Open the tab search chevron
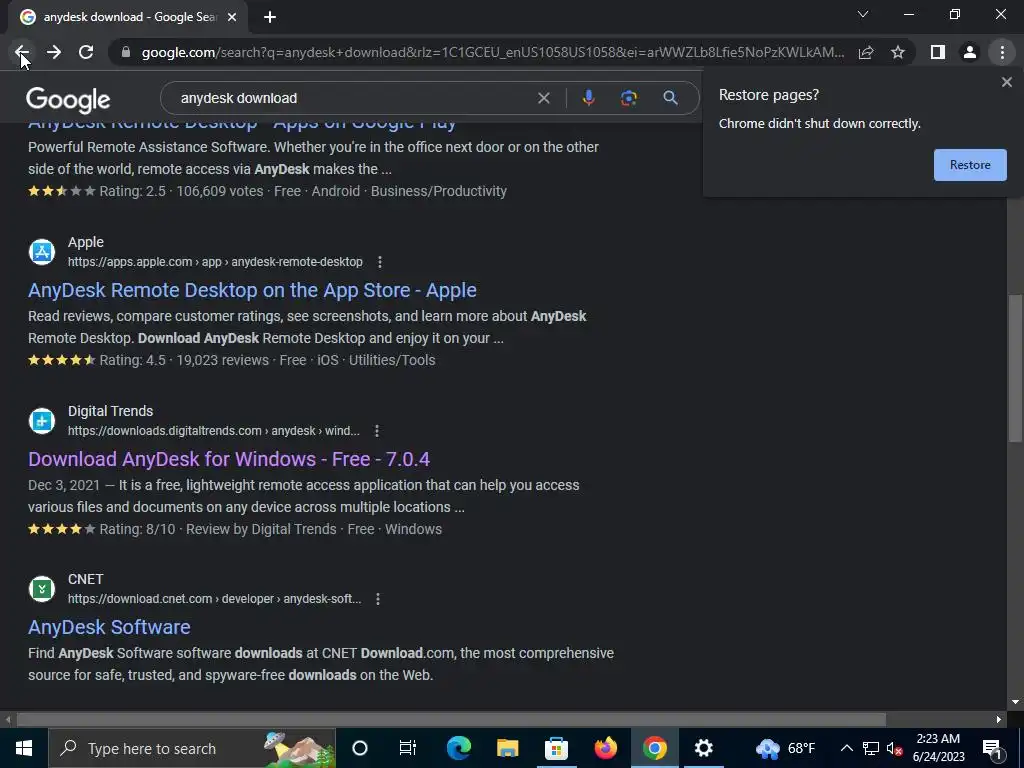The width and height of the screenshot is (1024, 768). point(863,14)
